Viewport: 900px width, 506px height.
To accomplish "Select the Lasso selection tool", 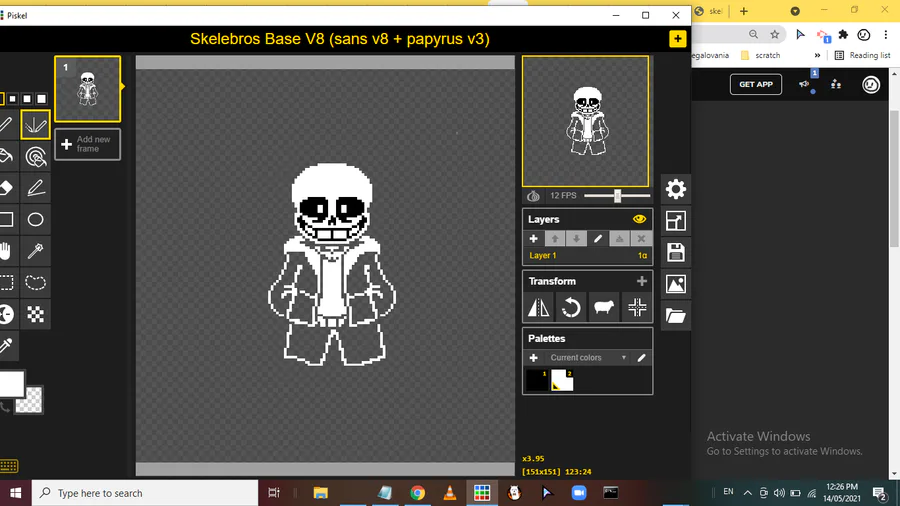I will pos(35,282).
